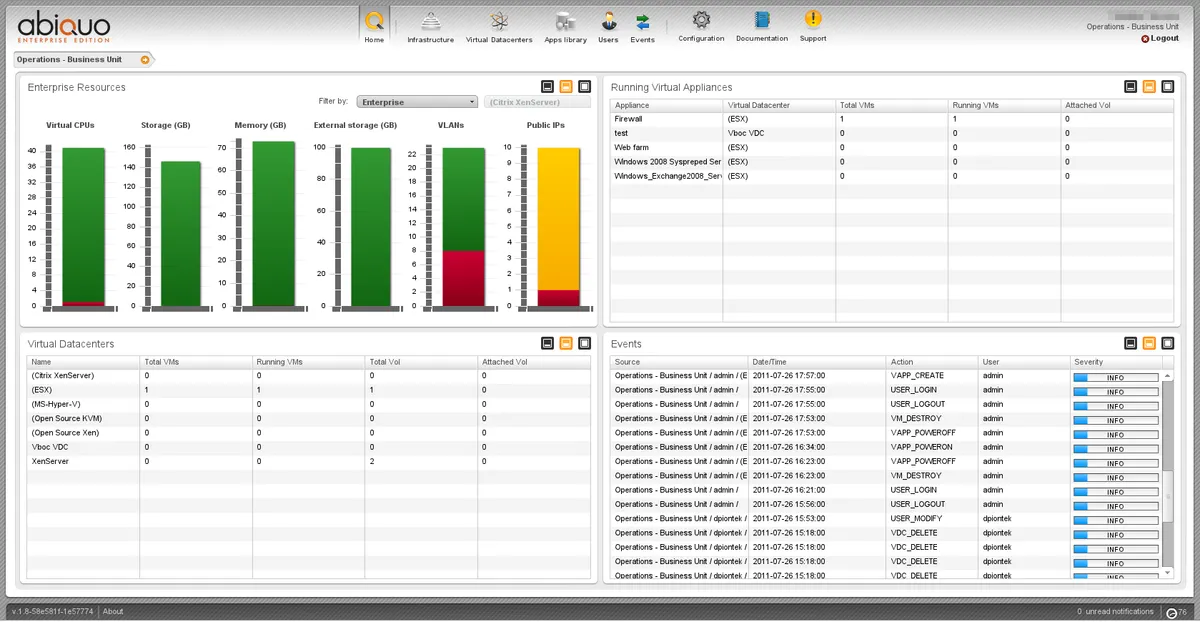Select the Web farm appliance row
The width and height of the screenshot is (1200, 622).
point(892,147)
